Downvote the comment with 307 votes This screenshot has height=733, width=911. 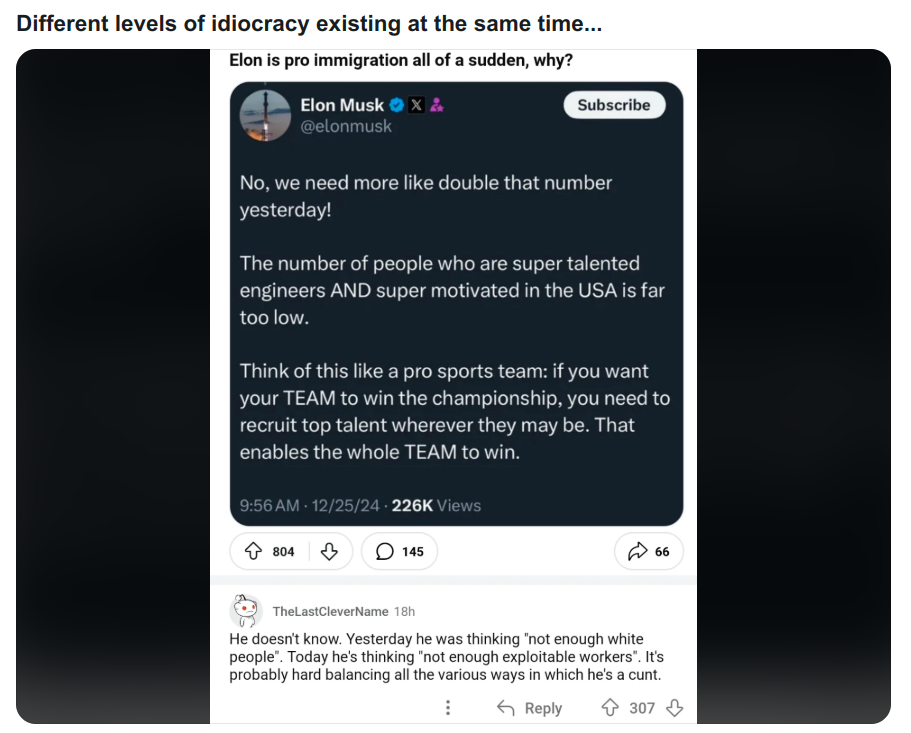[674, 707]
